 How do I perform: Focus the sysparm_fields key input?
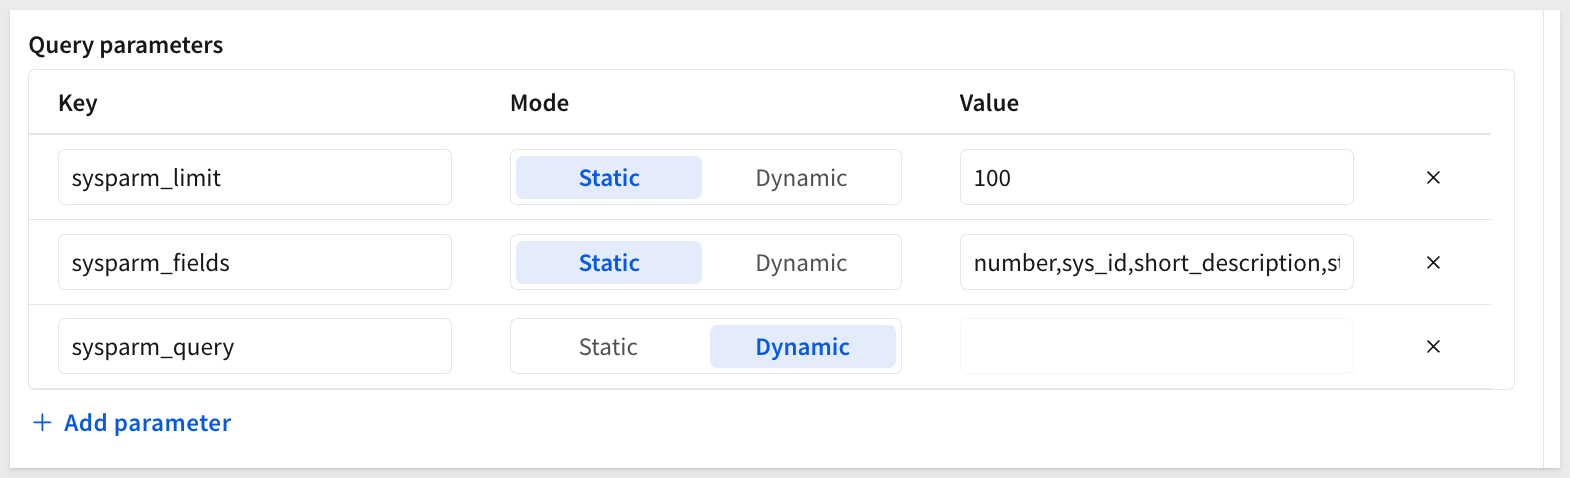254,262
